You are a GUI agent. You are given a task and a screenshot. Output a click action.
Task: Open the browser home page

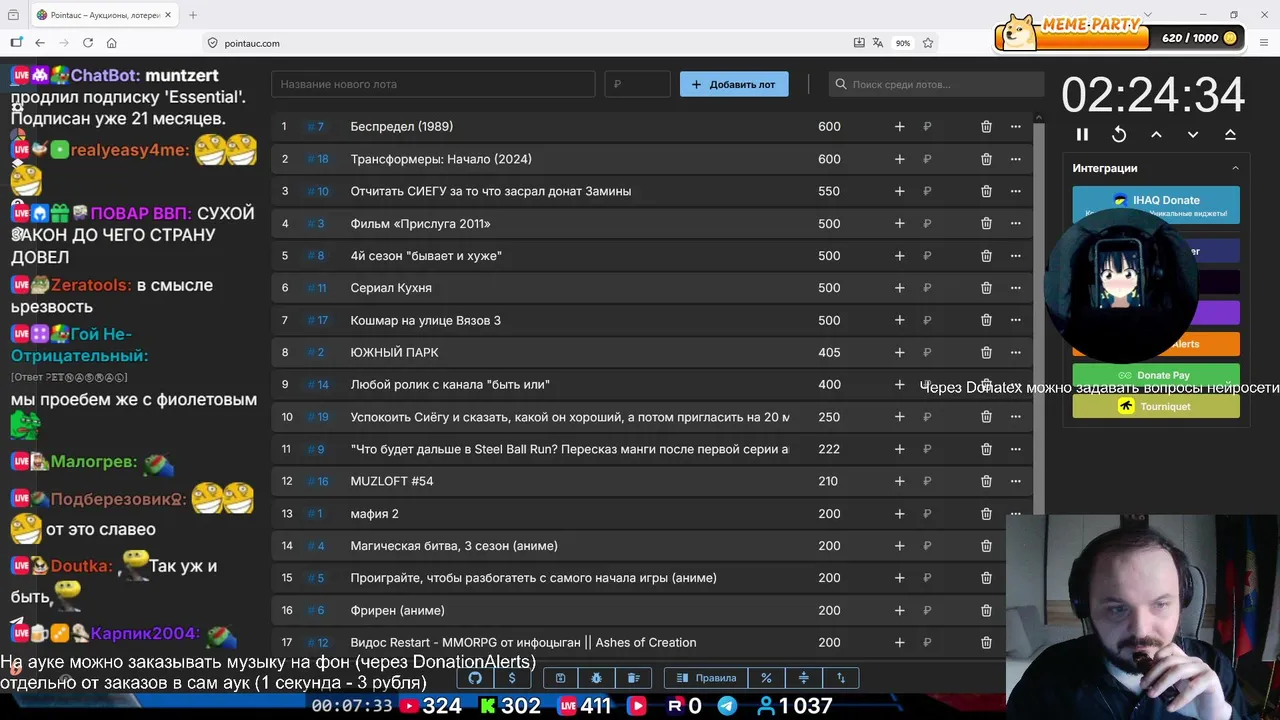pyautogui.click(x=112, y=43)
